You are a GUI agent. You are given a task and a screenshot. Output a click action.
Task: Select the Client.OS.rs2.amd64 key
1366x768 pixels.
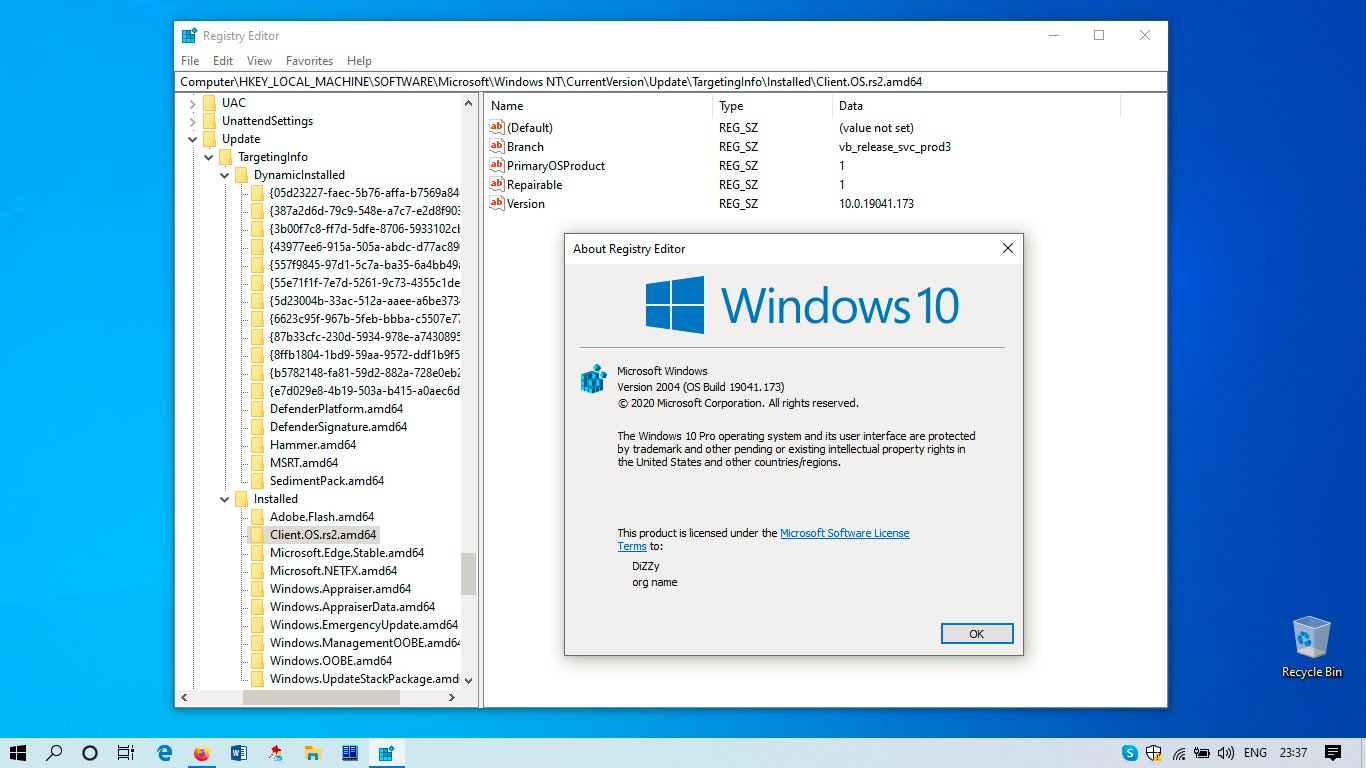(x=323, y=535)
